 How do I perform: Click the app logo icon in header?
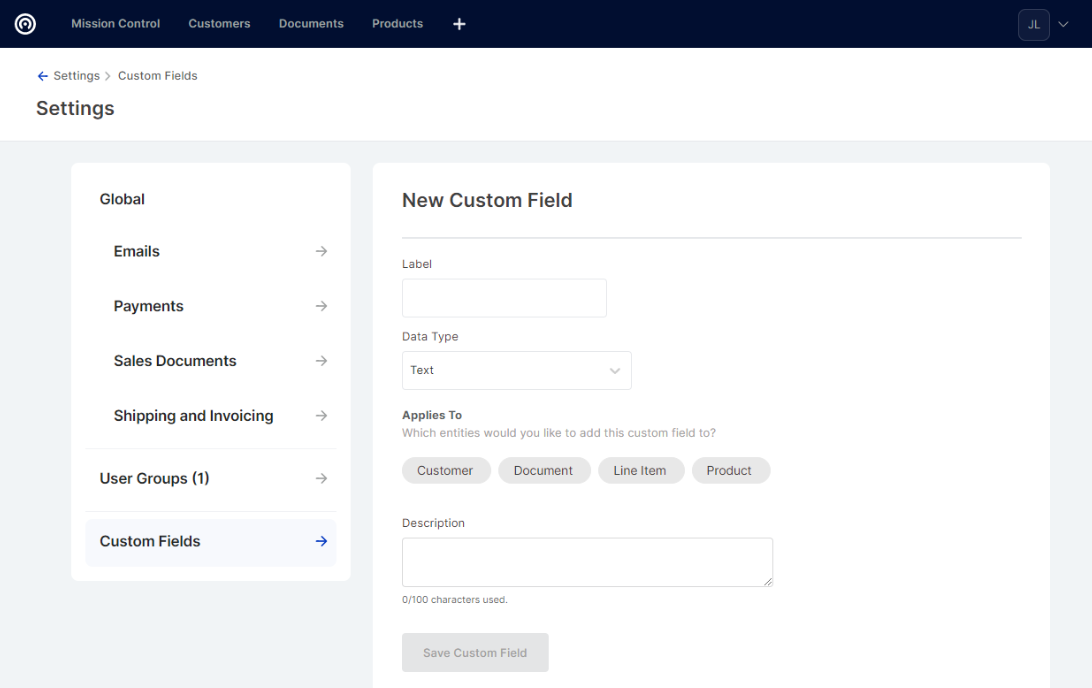[25, 24]
